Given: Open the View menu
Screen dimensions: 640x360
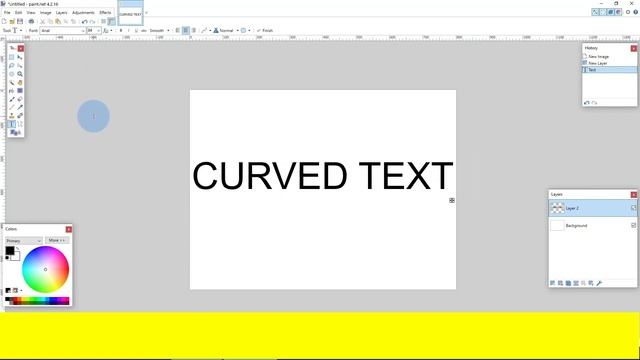Looking at the screenshot, I should [x=31, y=13].
